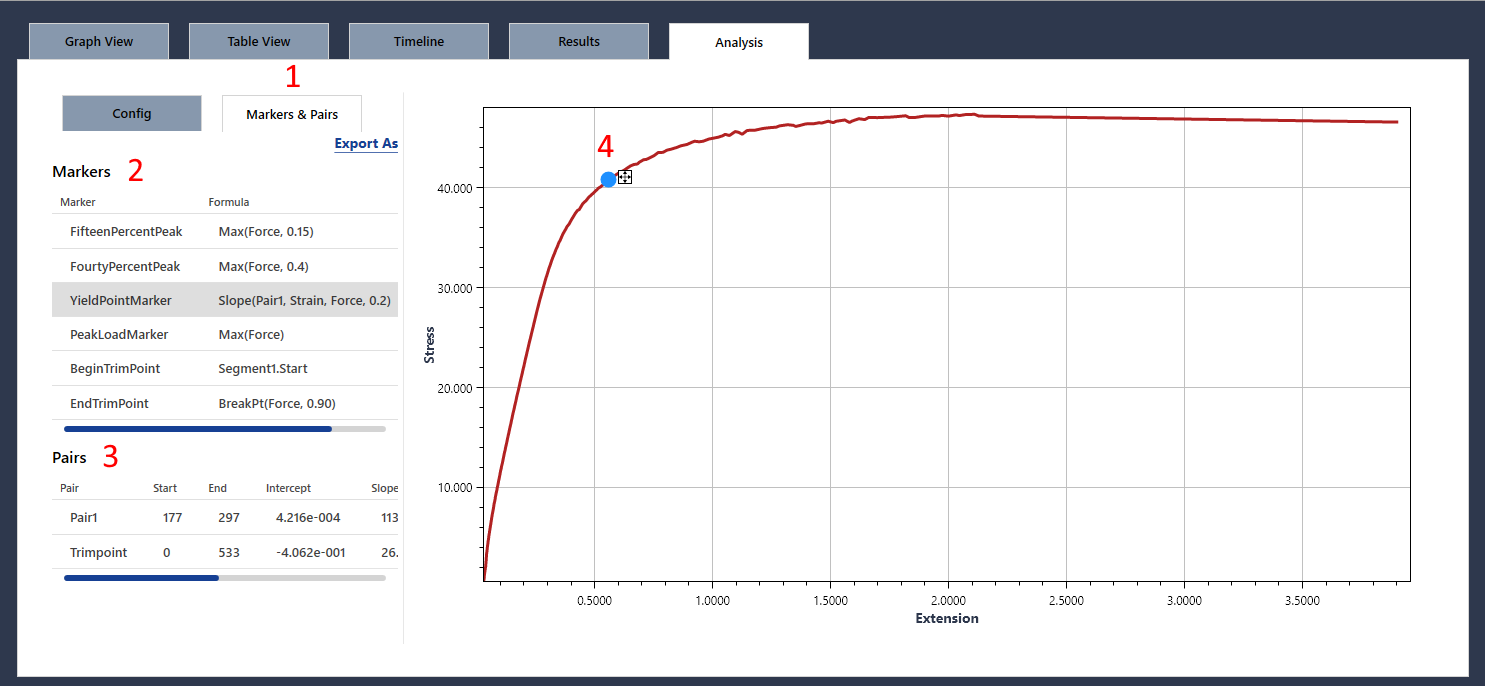Open the Results tab
Viewport: 1485px width, 686px height.
[579, 42]
